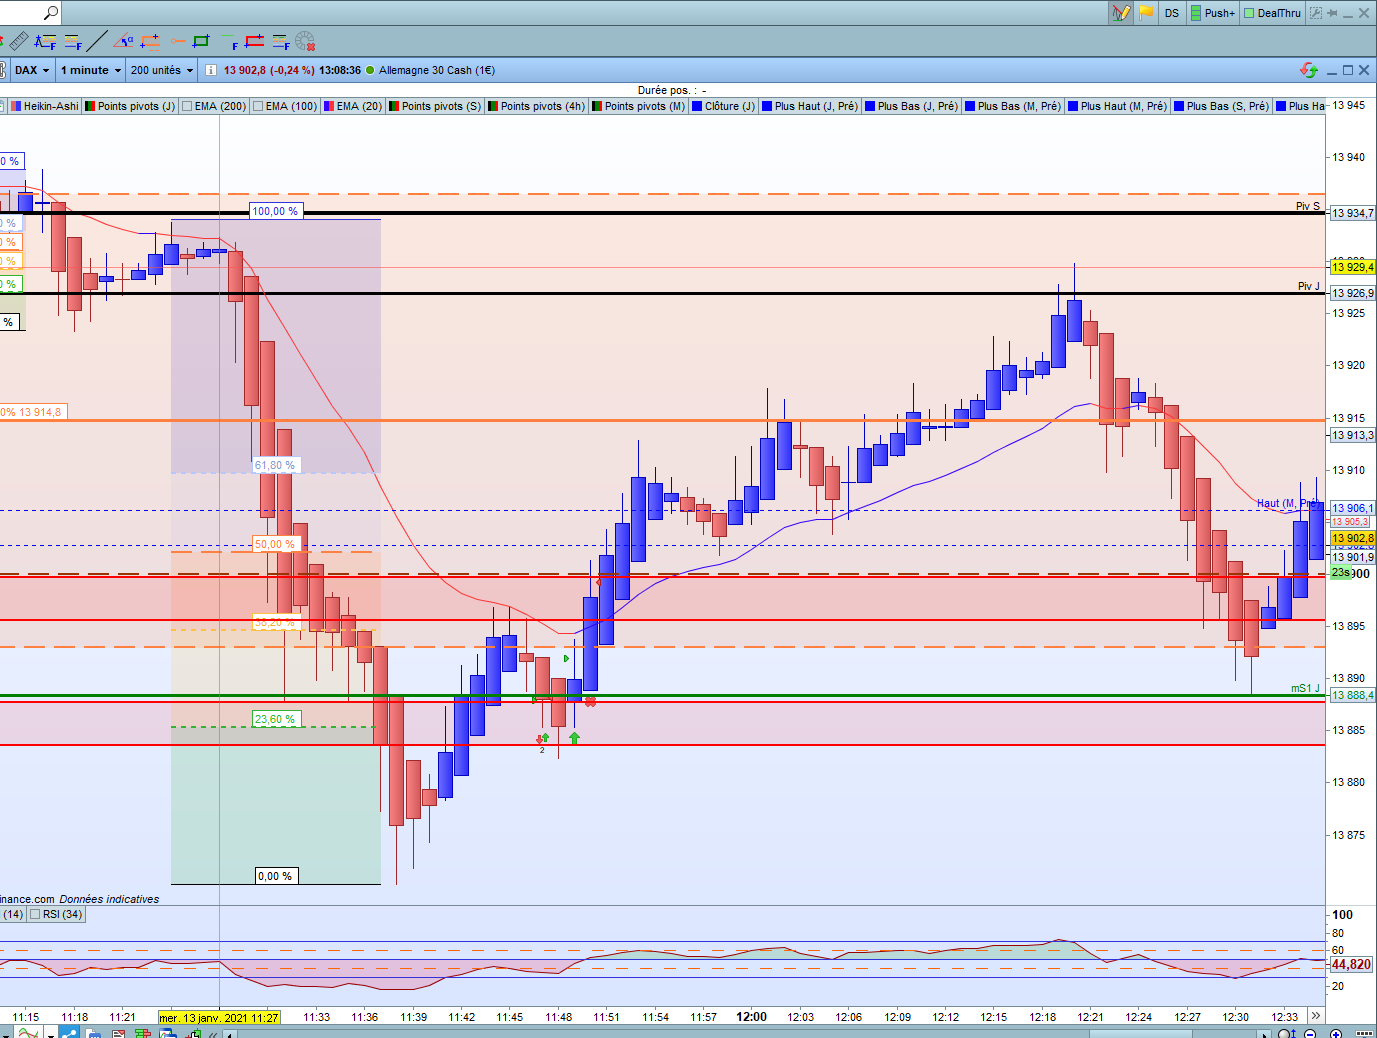The image size is (1377, 1038).
Task: Click the 61,80 % Fibonacci label
Action: 275,465
